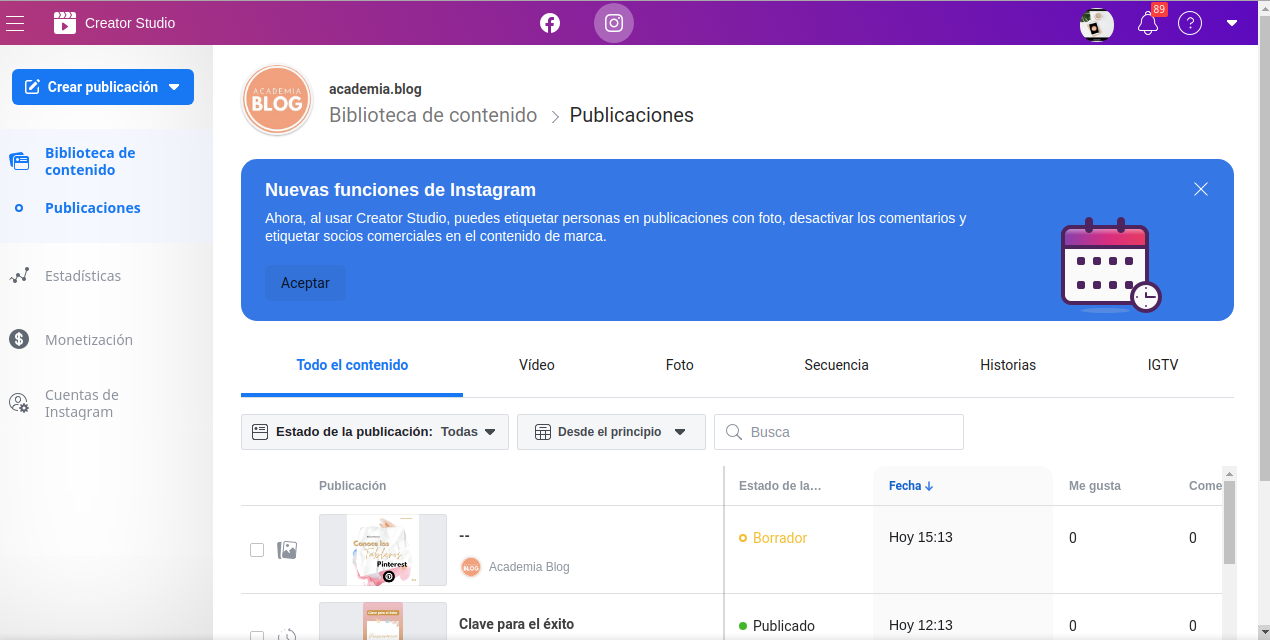The height and width of the screenshot is (640, 1270).
Task: Open the Desde el principio date dropdown
Action: click(x=611, y=432)
